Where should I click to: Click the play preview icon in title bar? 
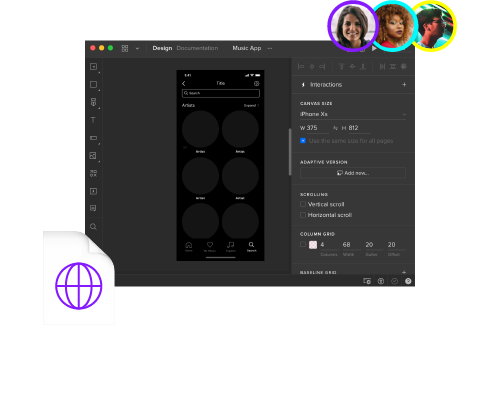pyautogui.click(x=374, y=49)
